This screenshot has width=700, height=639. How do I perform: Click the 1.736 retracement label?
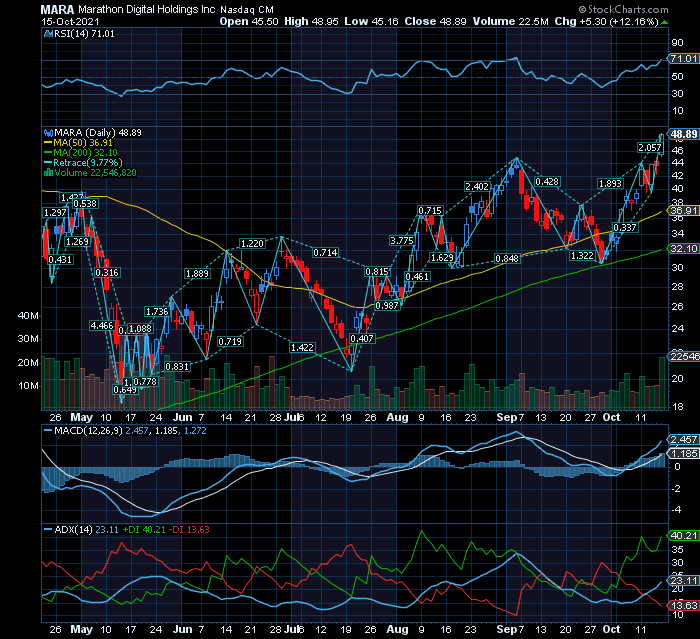tap(157, 312)
